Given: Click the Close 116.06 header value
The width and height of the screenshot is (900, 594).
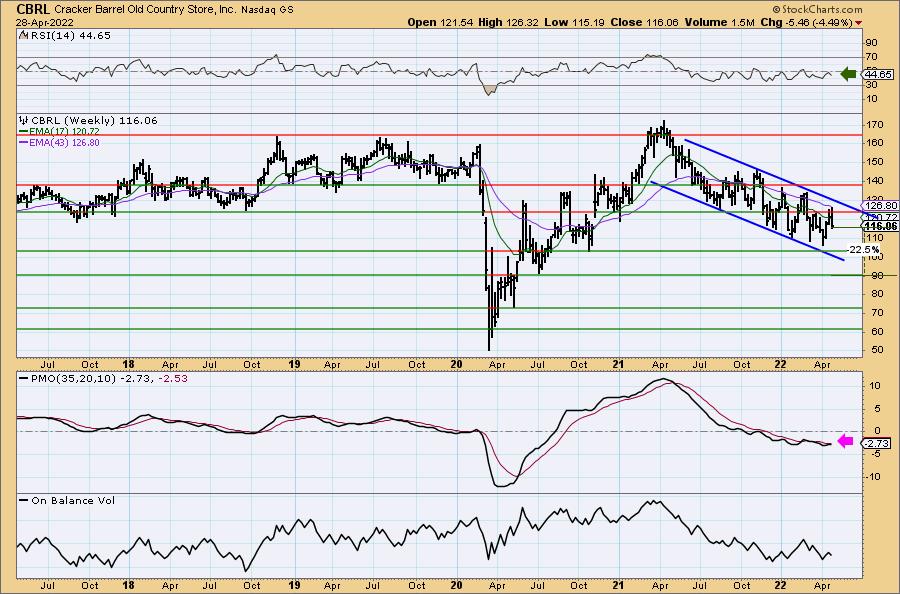Looking at the screenshot, I should 644,22.
